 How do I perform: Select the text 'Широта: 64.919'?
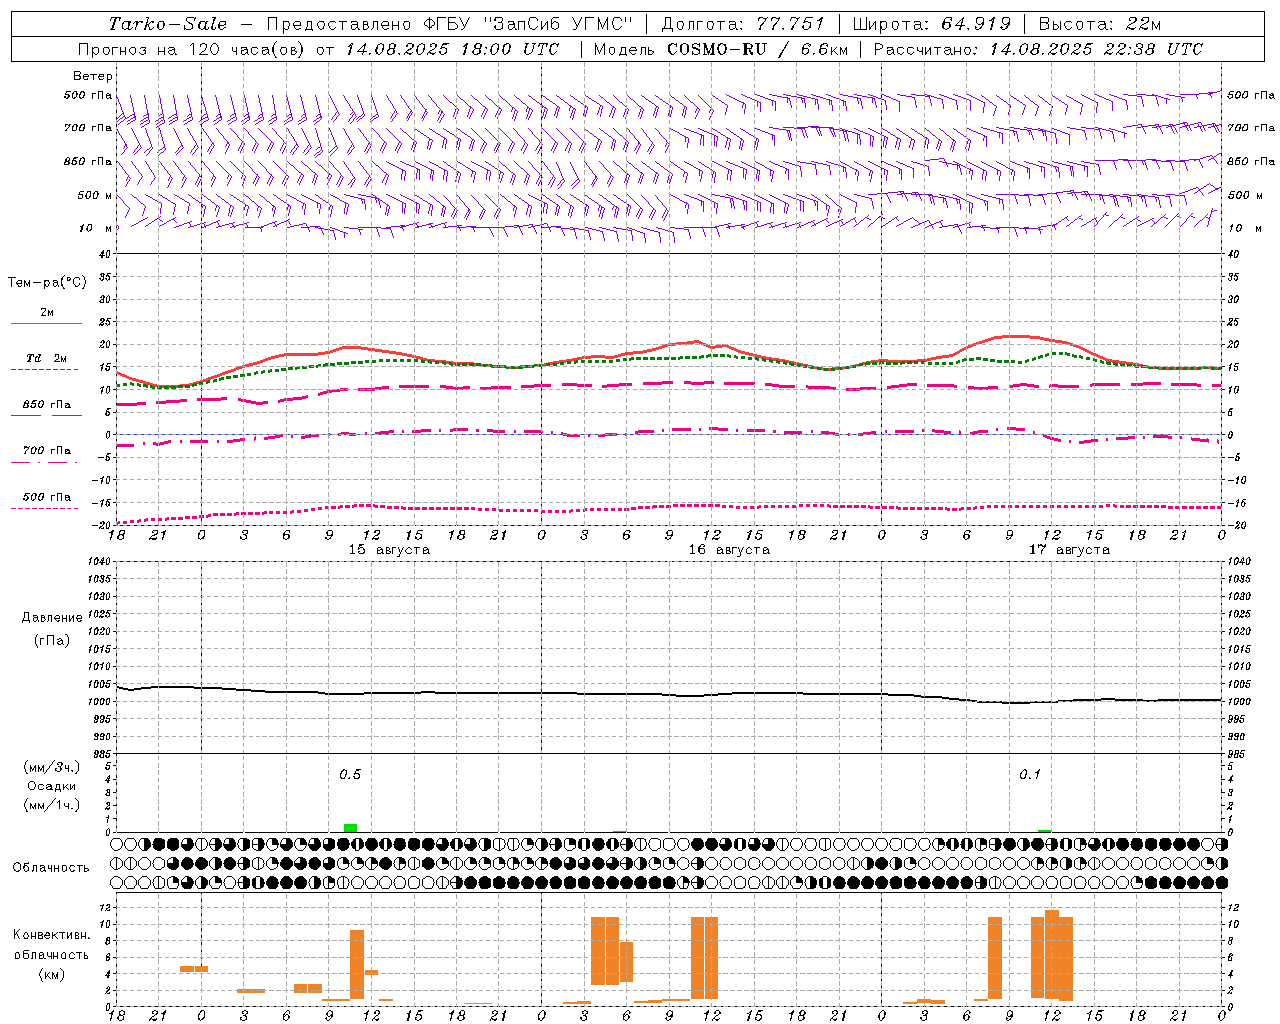point(932,24)
